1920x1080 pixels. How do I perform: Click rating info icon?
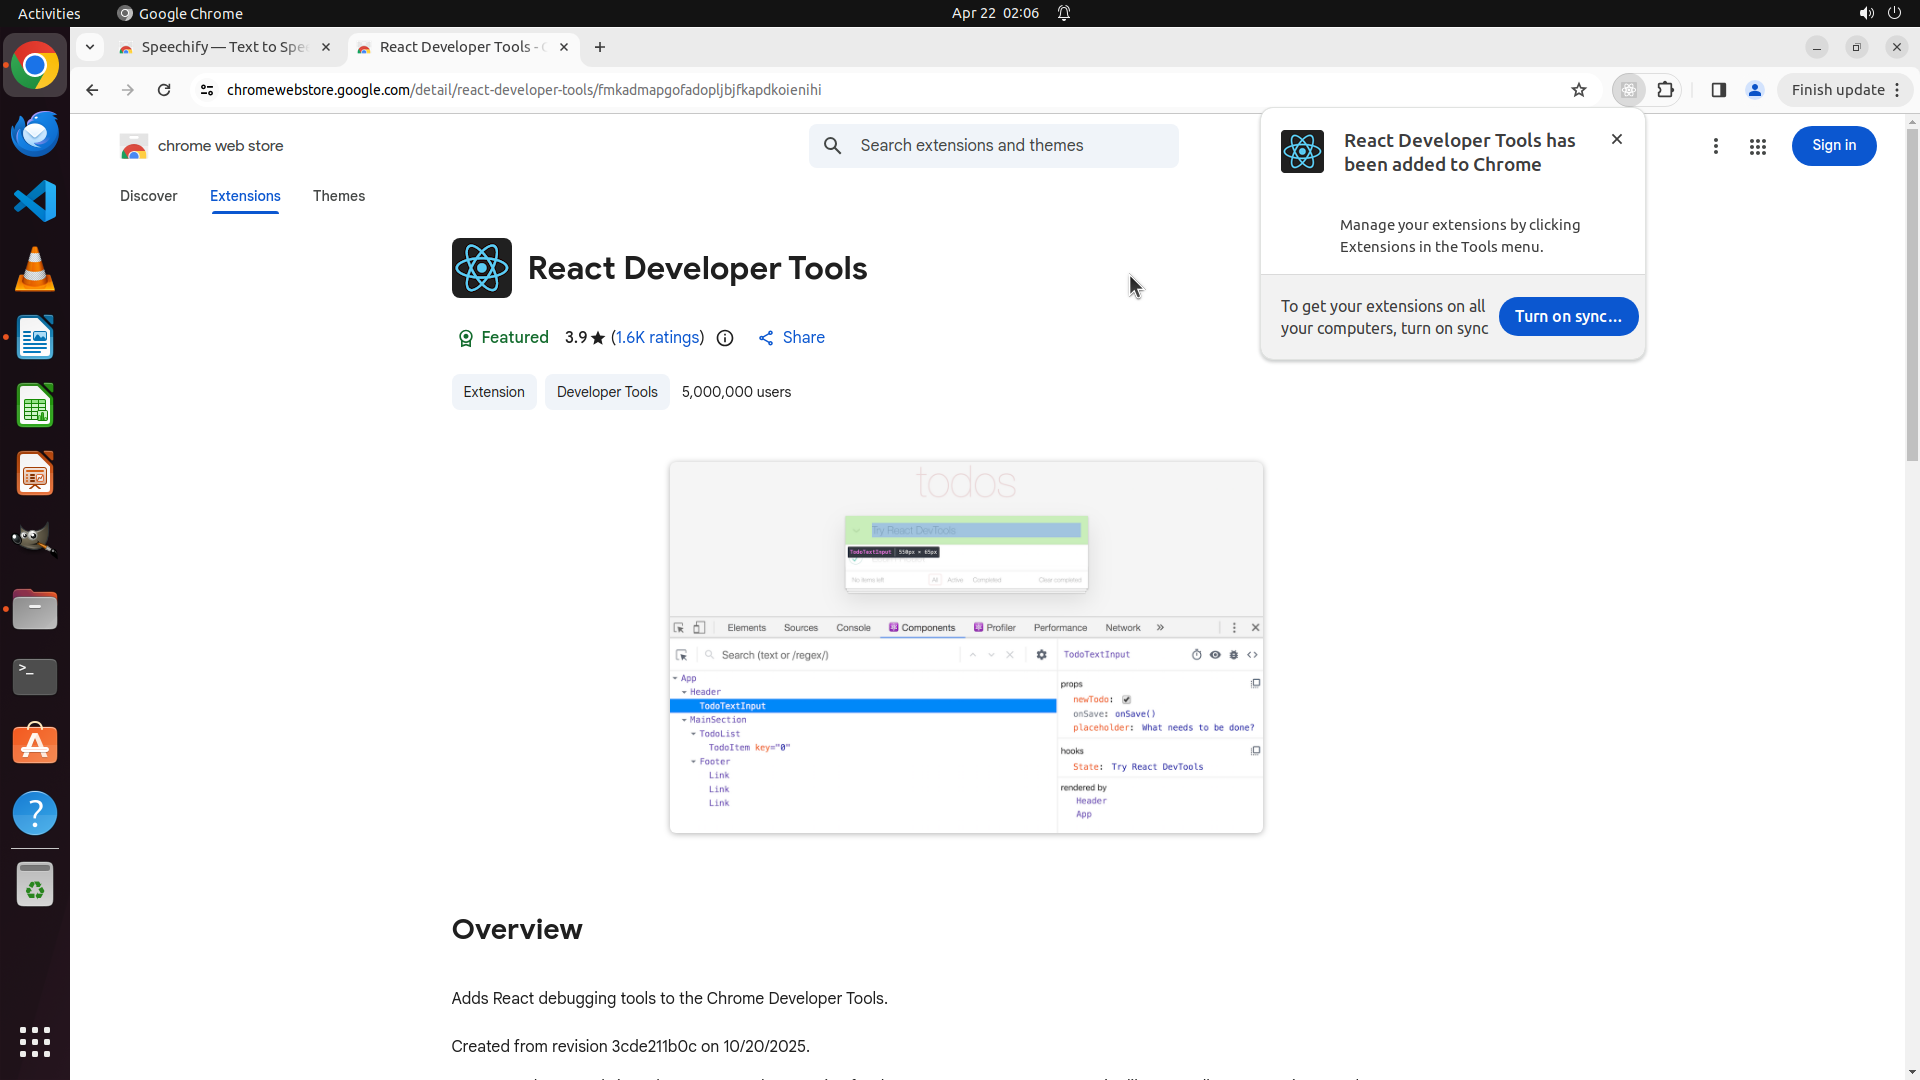click(x=725, y=338)
